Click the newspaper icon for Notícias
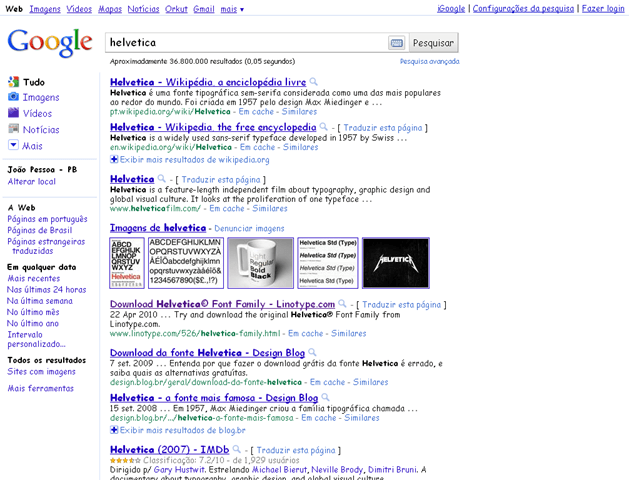 click(13, 129)
